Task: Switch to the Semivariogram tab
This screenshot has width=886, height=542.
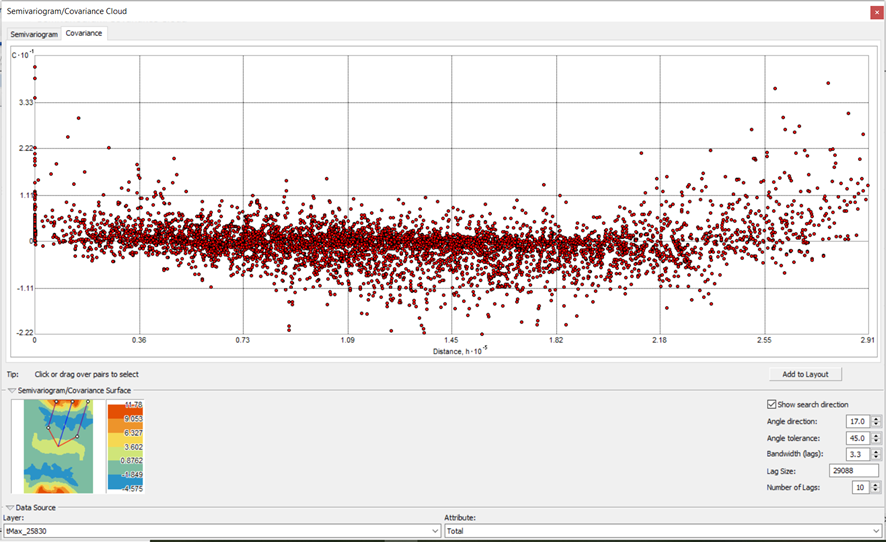Action: click(34, 34)
